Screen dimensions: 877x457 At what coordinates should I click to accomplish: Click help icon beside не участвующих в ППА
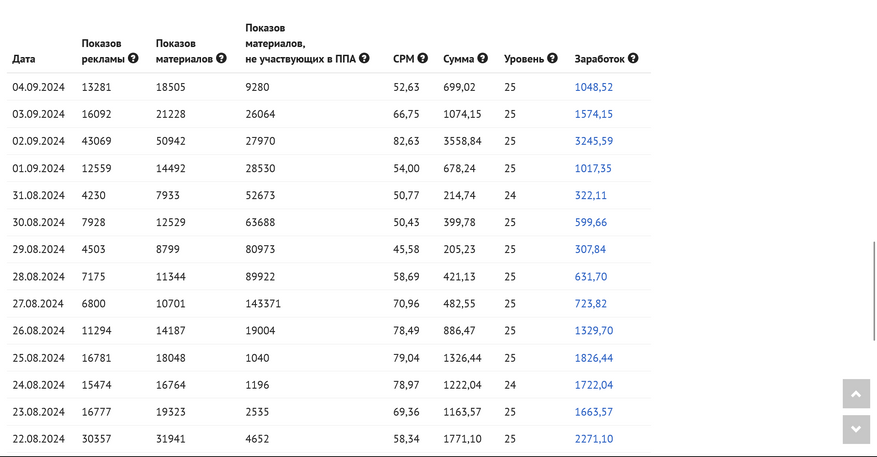[x=364, y=59]
